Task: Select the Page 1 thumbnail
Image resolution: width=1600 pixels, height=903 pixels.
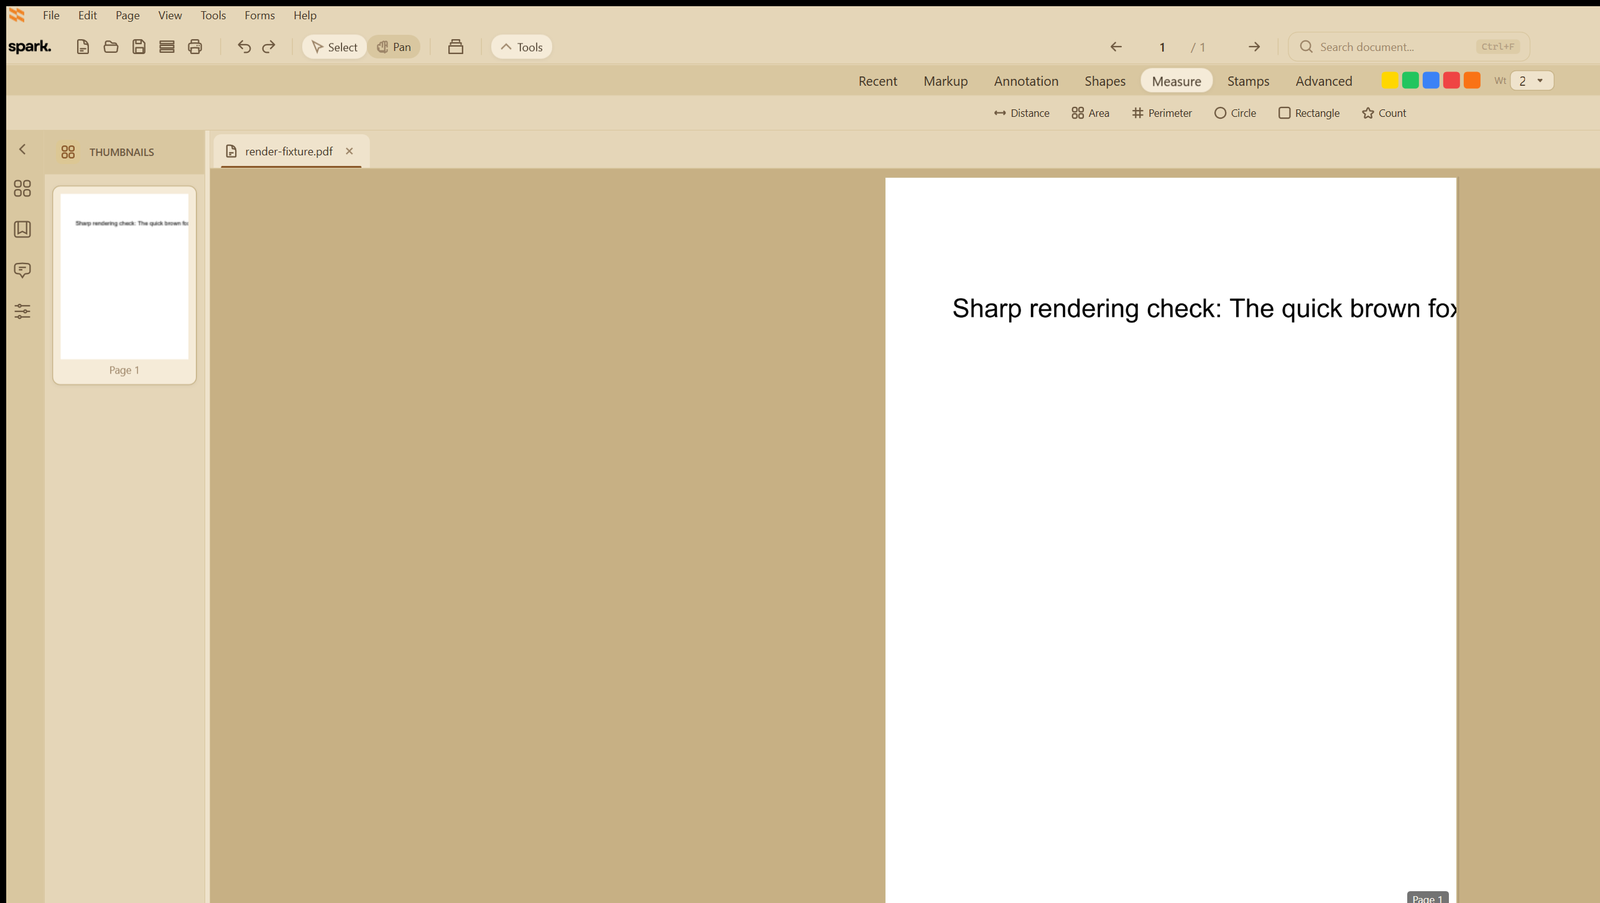Action: tap(124, 285)
